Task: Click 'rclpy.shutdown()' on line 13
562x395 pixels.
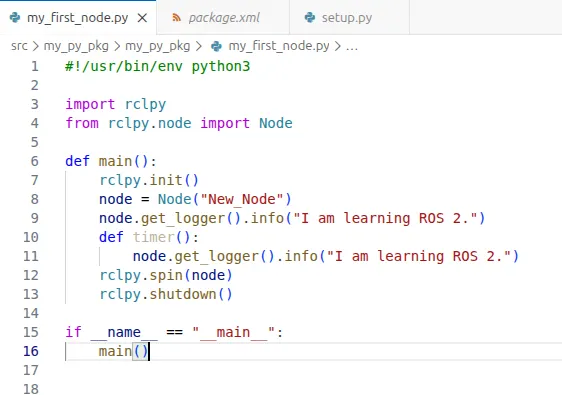Action: (x=166, y=294)
